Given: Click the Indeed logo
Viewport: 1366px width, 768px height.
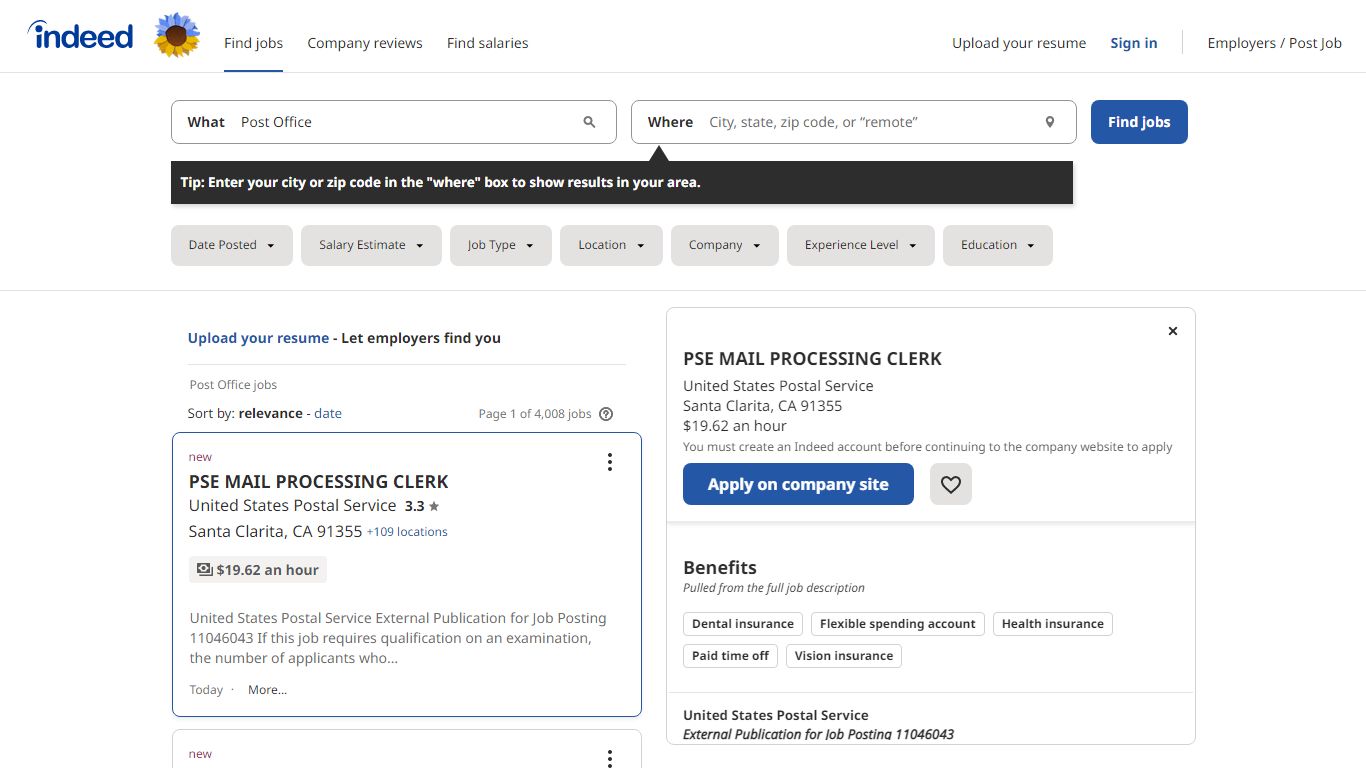Looking at the screenshot, I should pos(80,36).
